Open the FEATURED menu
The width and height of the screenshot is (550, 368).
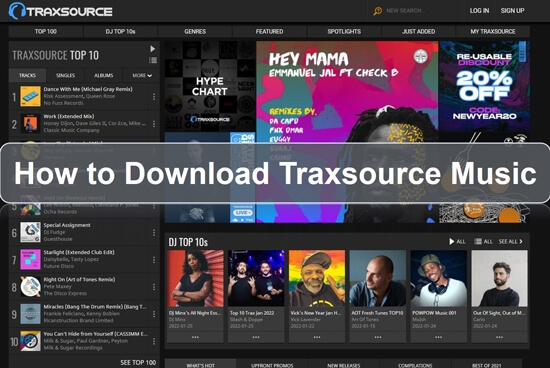click(x=269, y=31)
